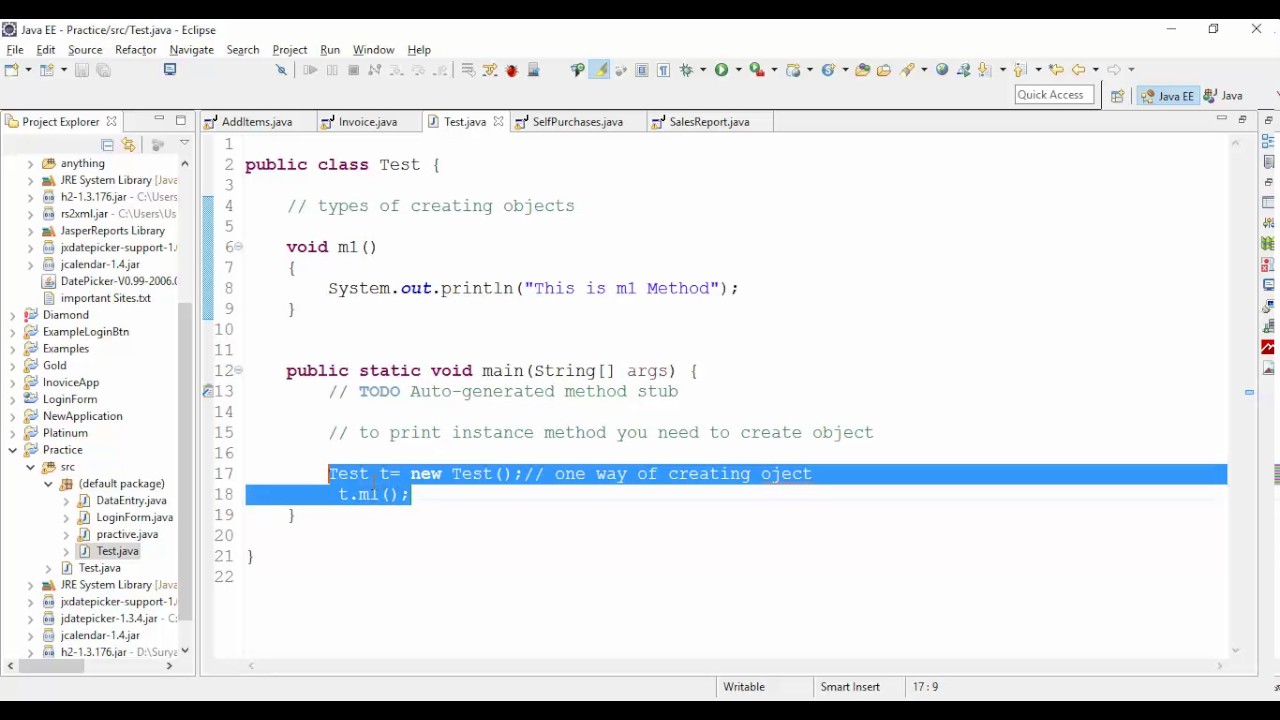Collapse the (default package) node
Image resolution: width=1280 pixels, height=720 pixels.
click(x=49, y=484)
